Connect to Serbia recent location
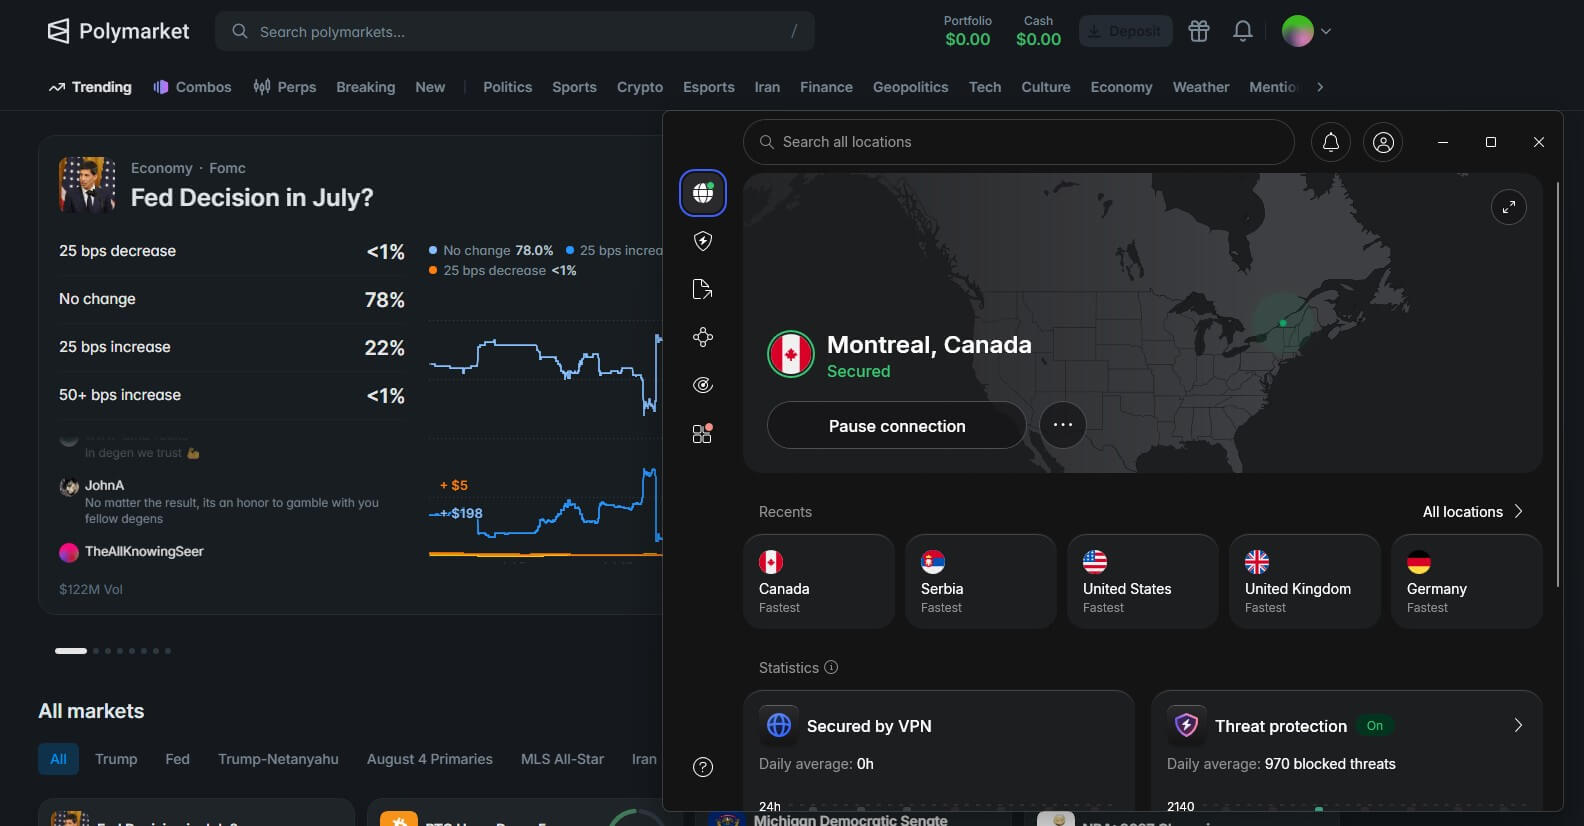The height and width of the screenshot is (826, 1584). point(981,581)
